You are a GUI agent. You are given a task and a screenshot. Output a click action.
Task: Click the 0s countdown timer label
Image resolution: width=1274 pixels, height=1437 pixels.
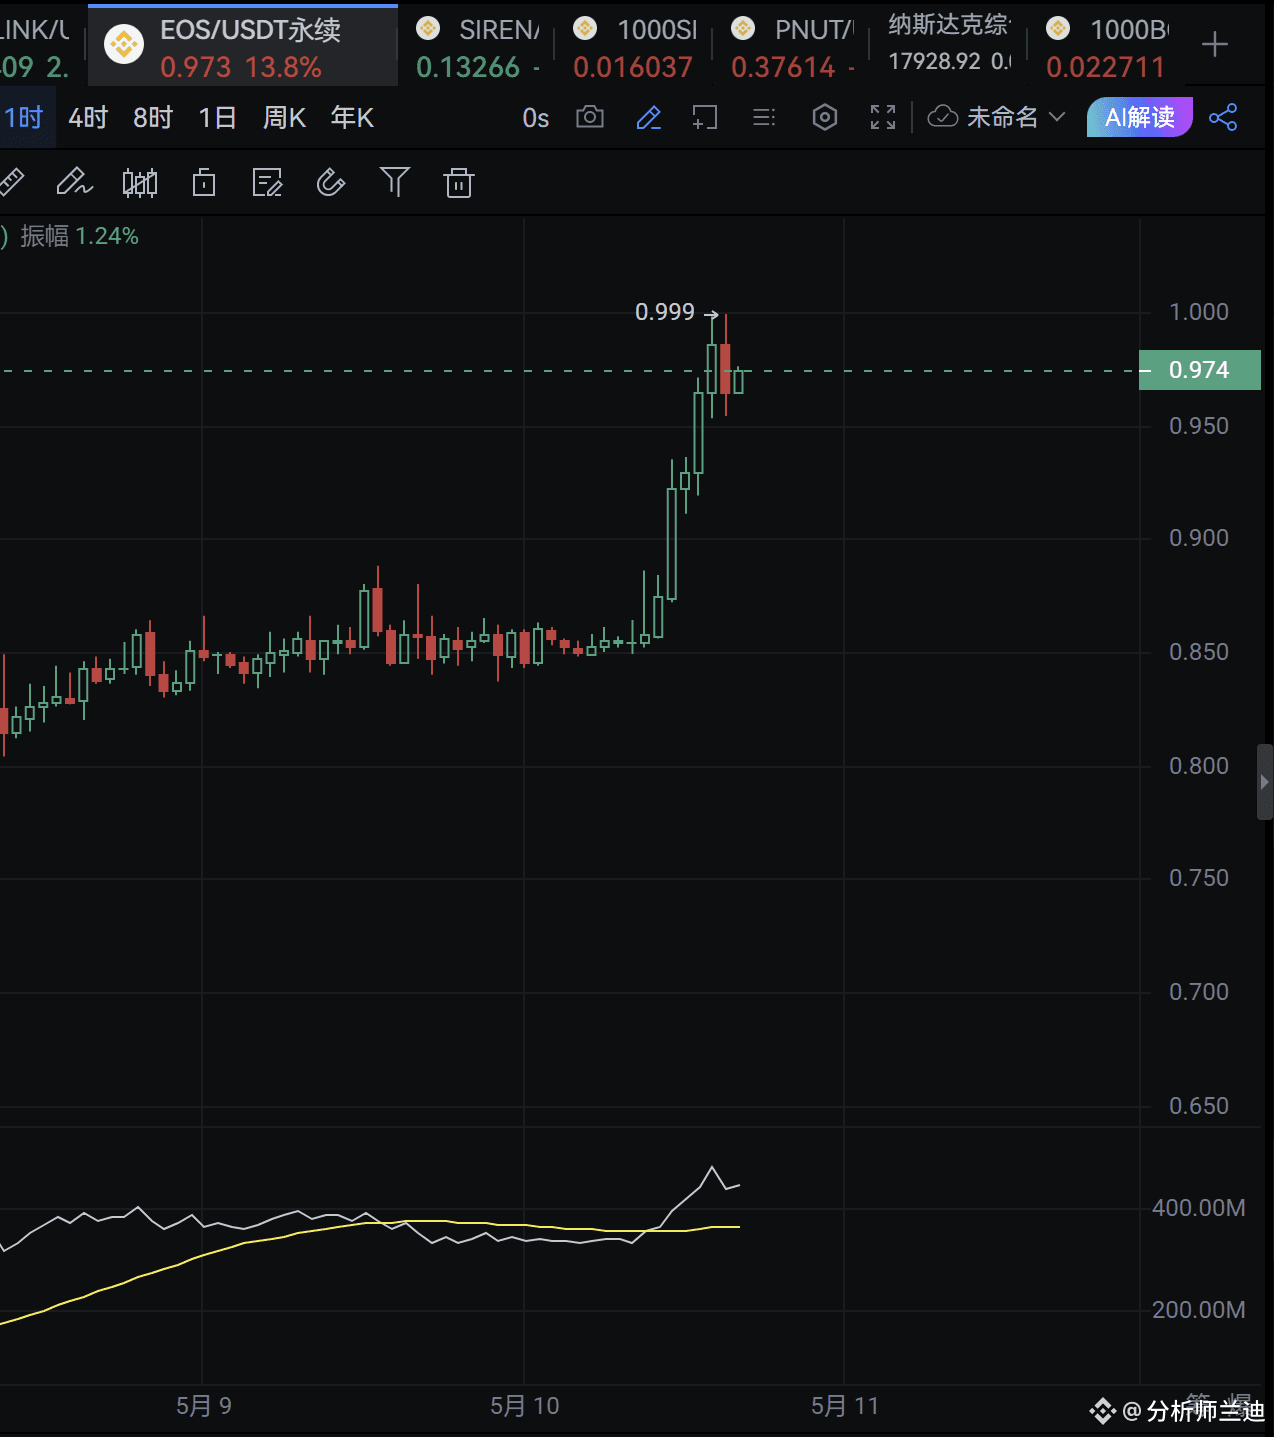[535, 117]
